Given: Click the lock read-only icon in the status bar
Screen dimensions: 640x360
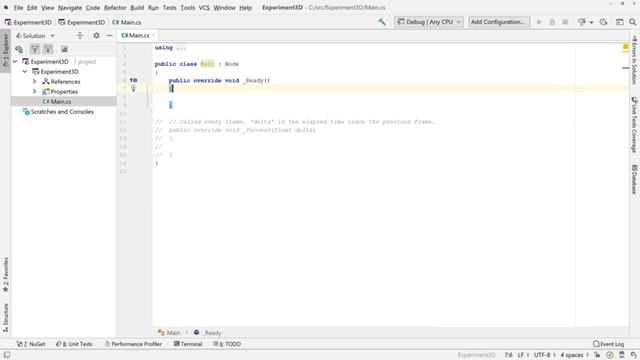Looking at the screenshot, I should pos(597,355).
